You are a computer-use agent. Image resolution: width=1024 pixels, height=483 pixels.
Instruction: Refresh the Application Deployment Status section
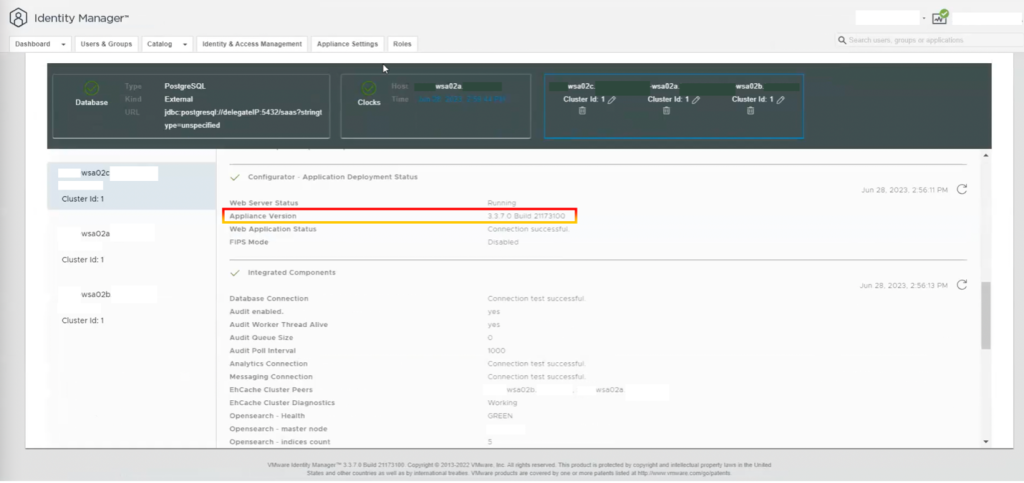pos(961,189)
